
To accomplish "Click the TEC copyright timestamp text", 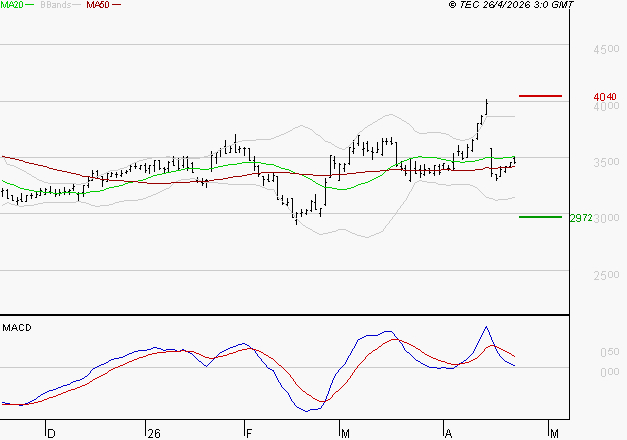I will (x=511, y=5).
